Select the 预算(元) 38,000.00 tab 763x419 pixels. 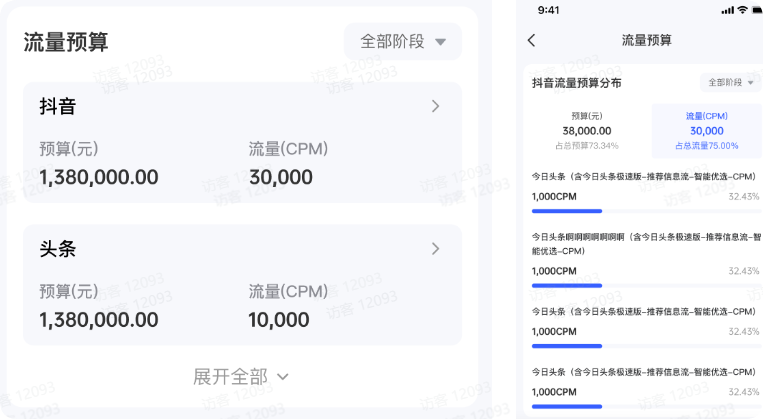[587, 130]
